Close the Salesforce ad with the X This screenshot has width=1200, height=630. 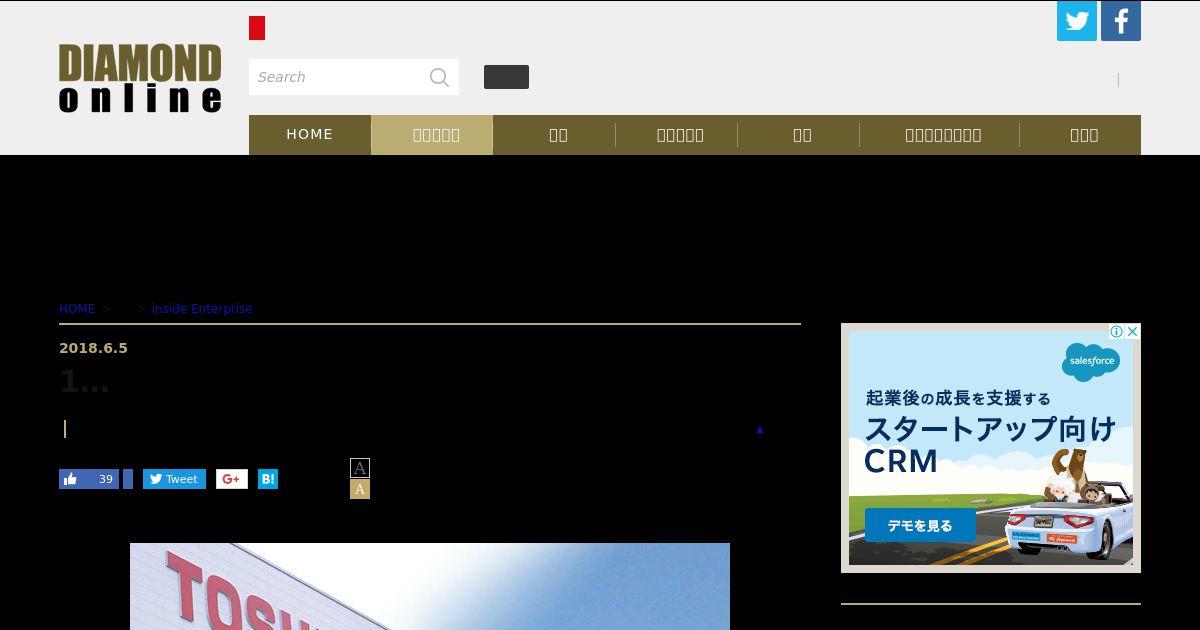pos(1133,331)
